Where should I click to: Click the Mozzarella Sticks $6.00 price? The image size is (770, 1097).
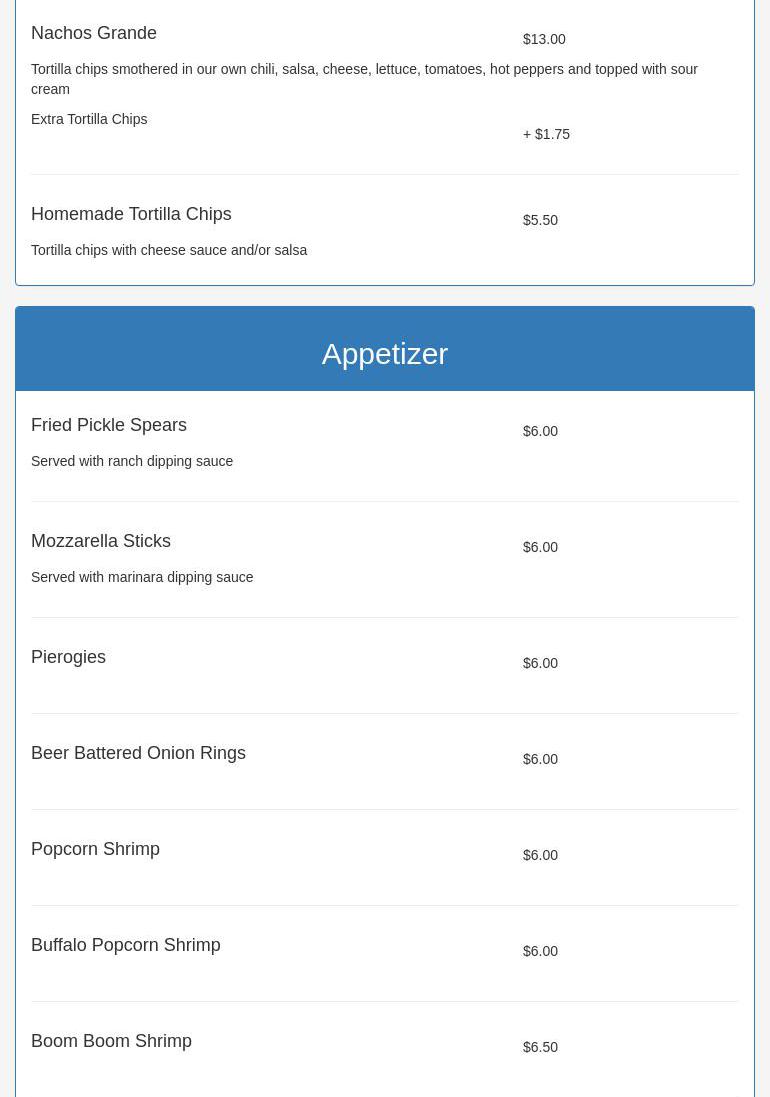point(540,547)
